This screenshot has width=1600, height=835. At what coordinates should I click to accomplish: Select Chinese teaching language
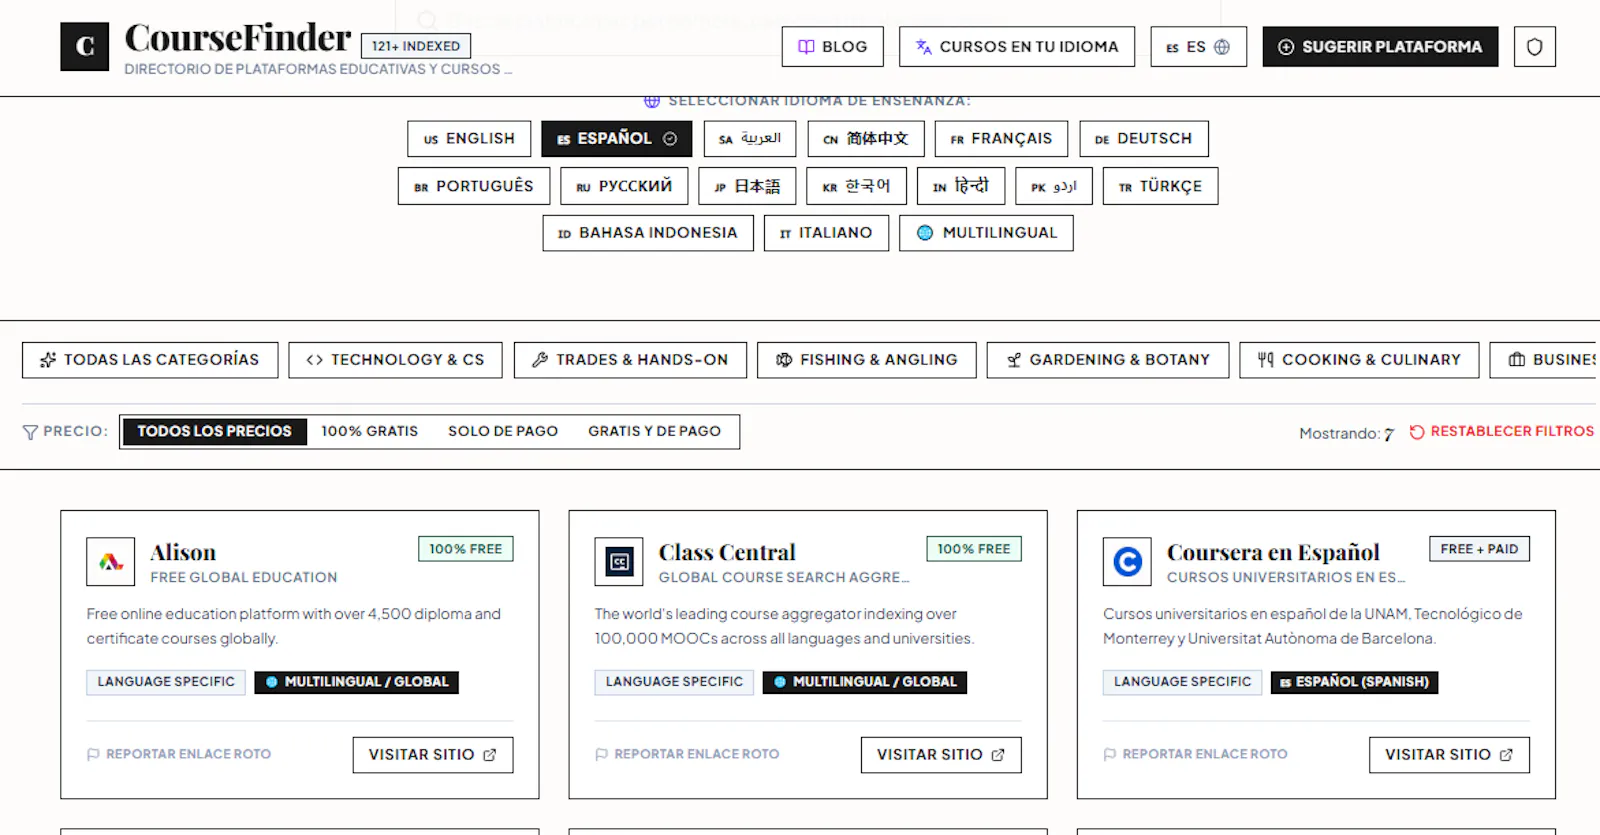(x=865, y=139)
